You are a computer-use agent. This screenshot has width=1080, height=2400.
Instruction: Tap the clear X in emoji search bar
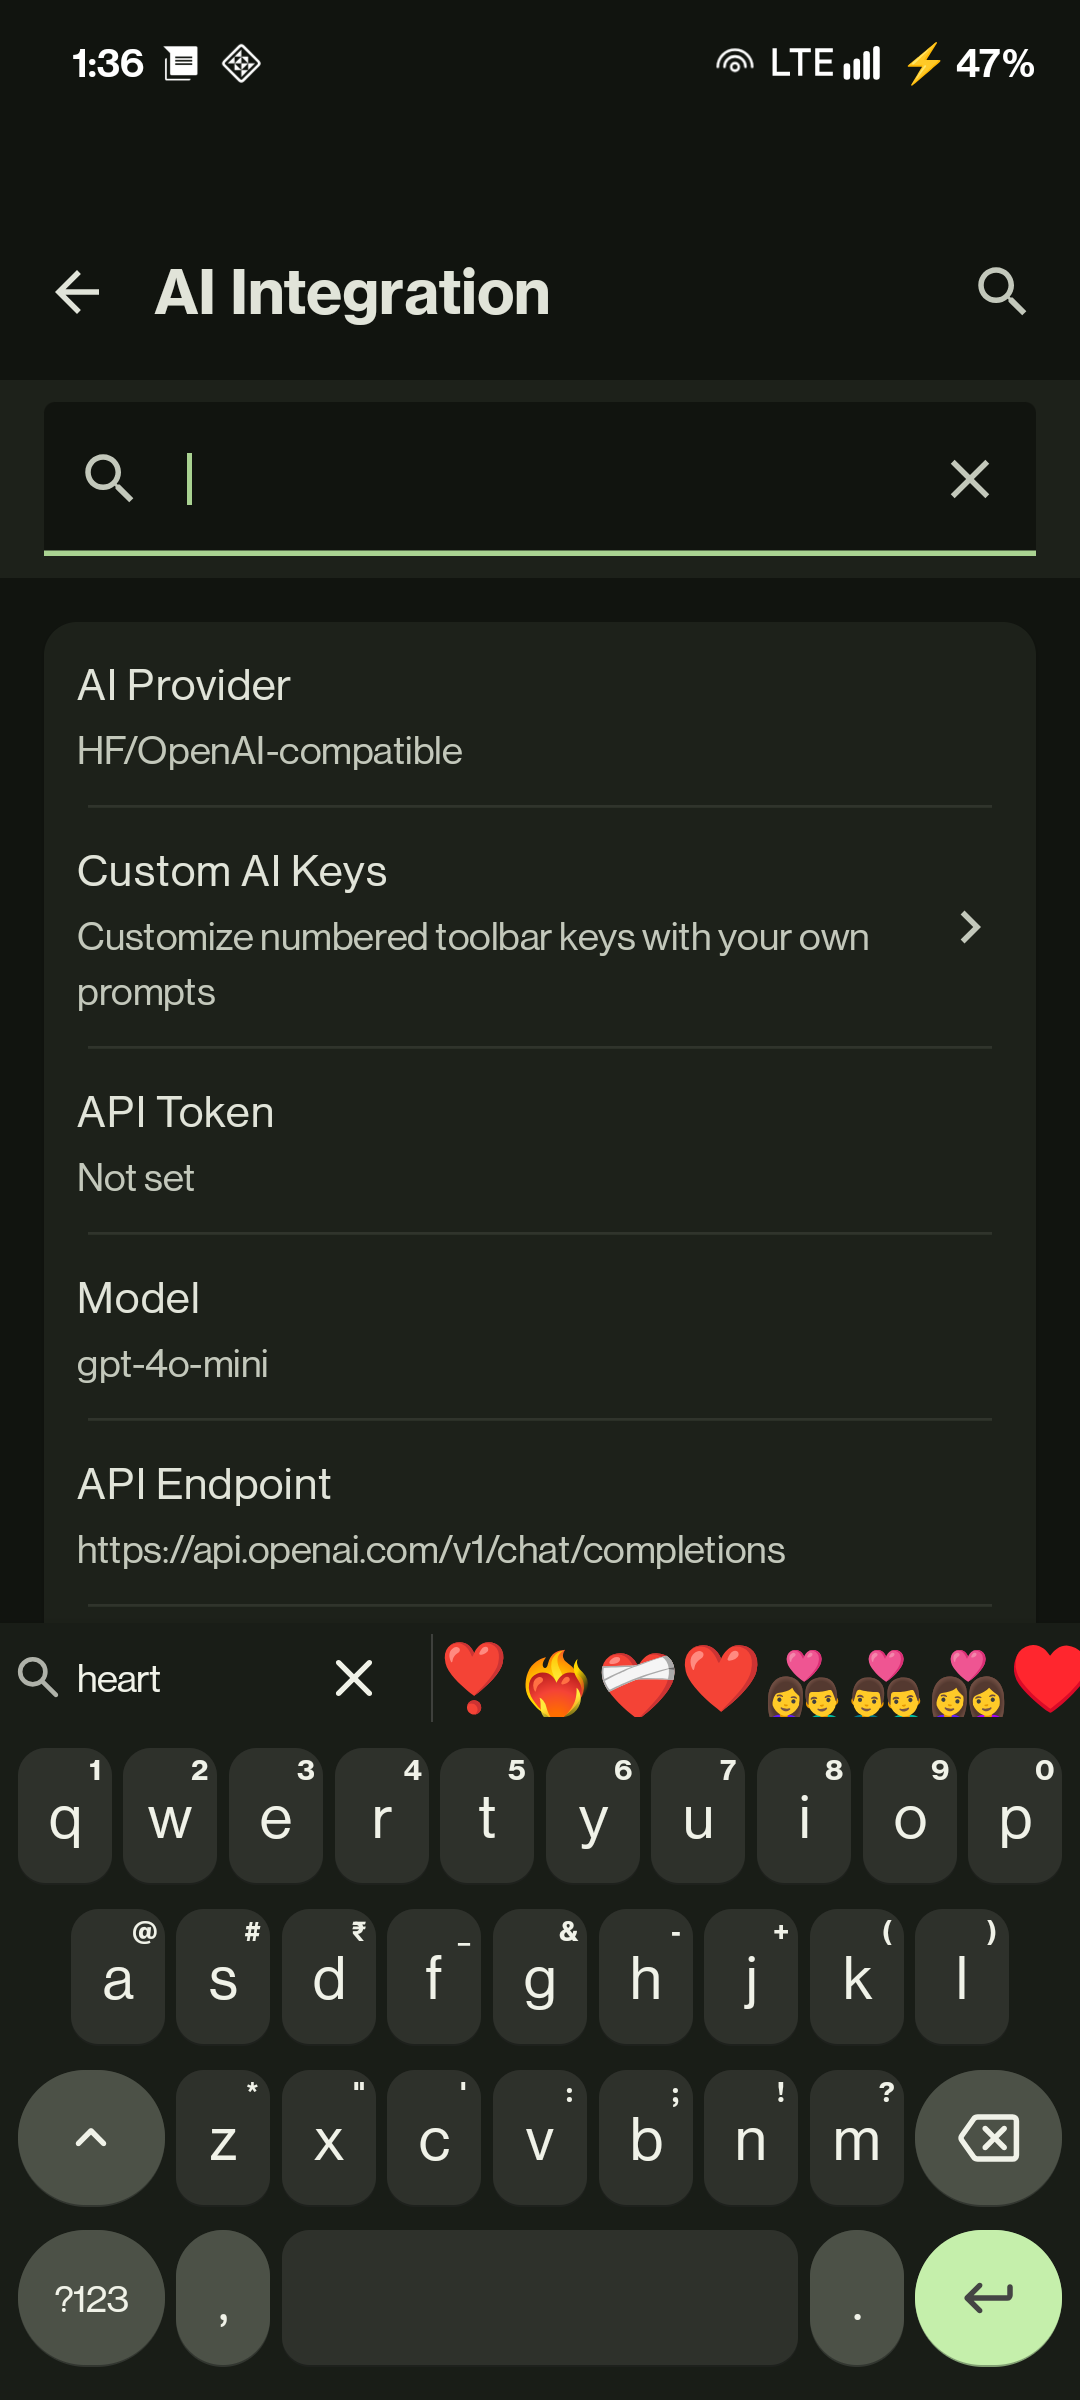[354, 1679]
